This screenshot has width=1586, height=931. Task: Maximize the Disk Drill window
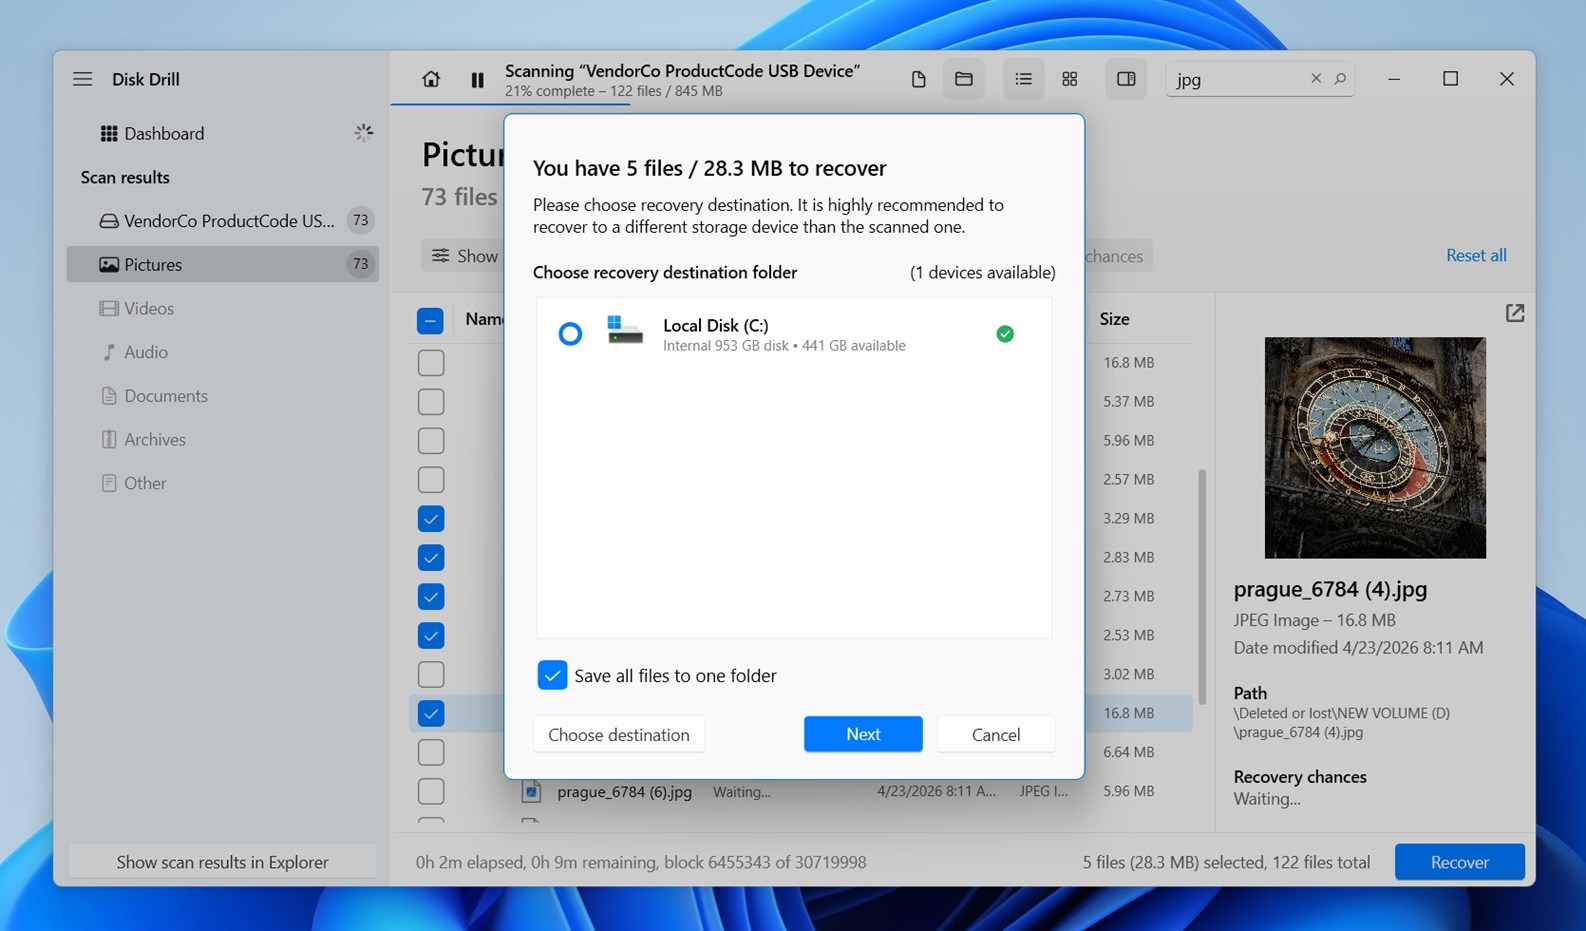pos(1450,79)
